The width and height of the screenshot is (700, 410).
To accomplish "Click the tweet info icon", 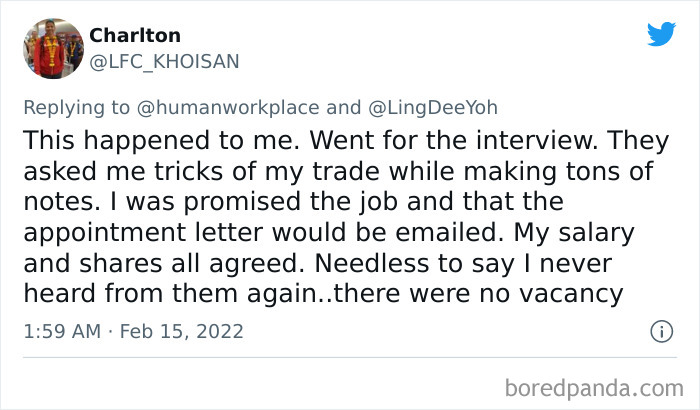I will point(661,331).
